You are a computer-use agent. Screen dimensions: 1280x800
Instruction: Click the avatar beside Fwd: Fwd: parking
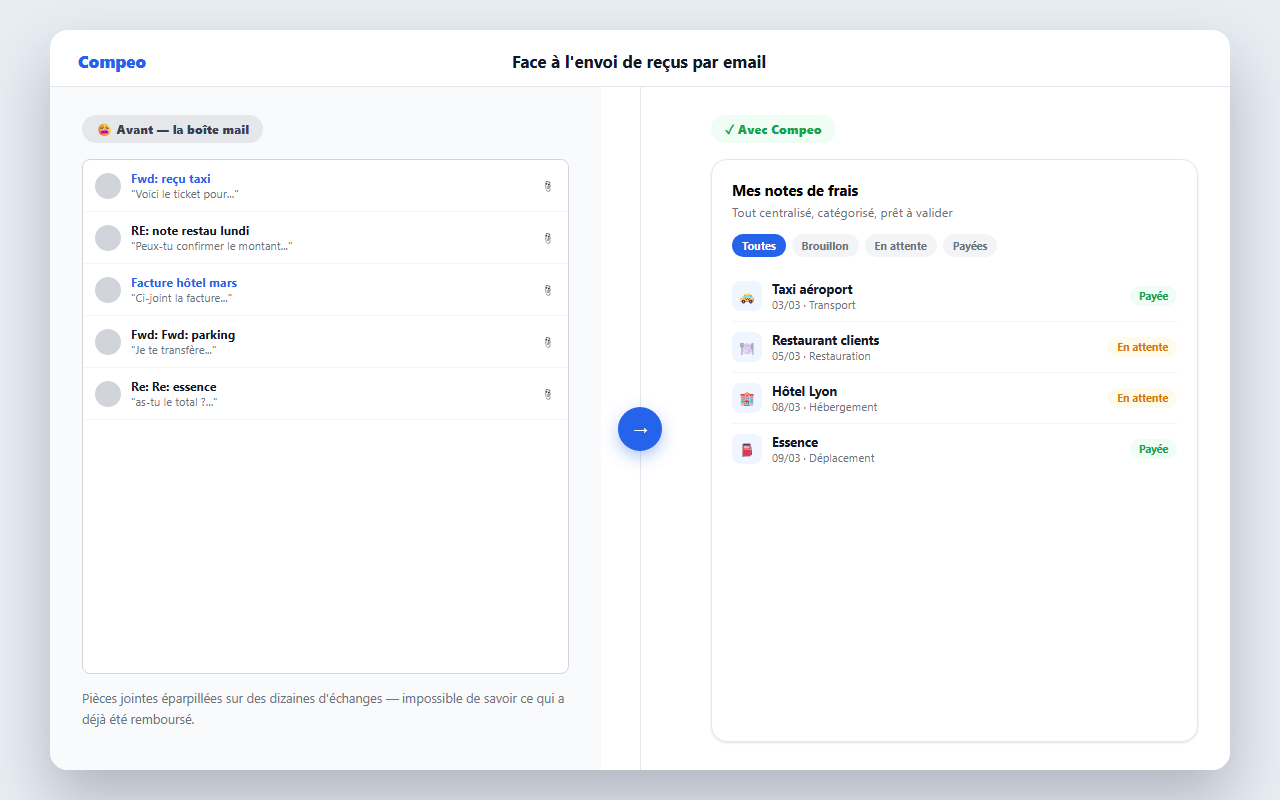coord(108,342)
